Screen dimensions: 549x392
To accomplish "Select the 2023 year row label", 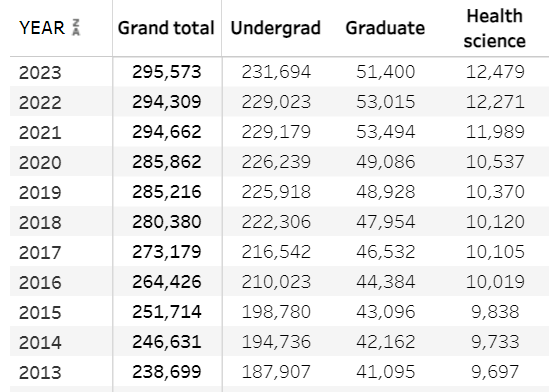I will [x=40, y=72].
